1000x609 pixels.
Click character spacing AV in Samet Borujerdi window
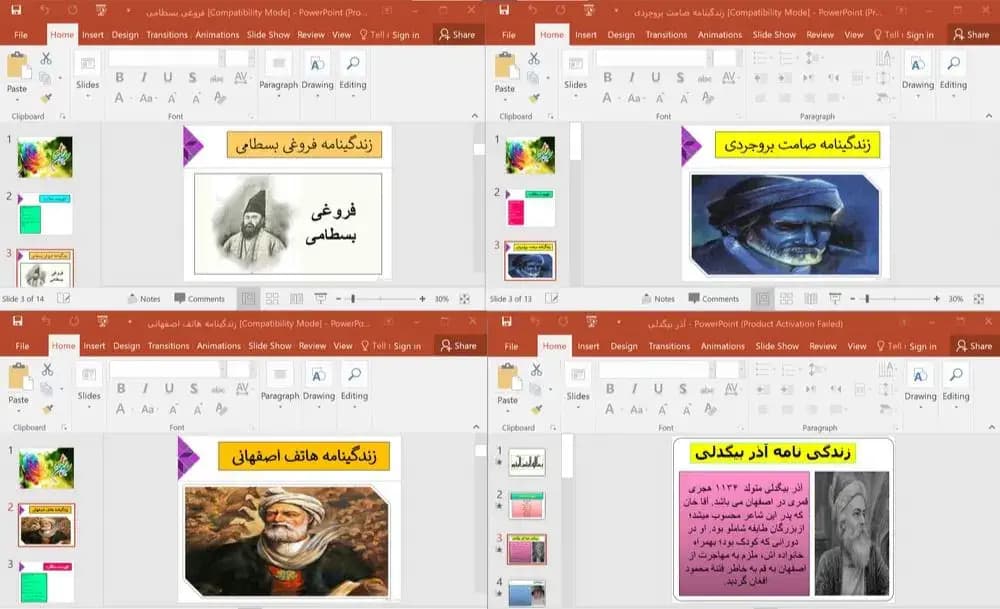pyautogui.click(x=729, y=78)
